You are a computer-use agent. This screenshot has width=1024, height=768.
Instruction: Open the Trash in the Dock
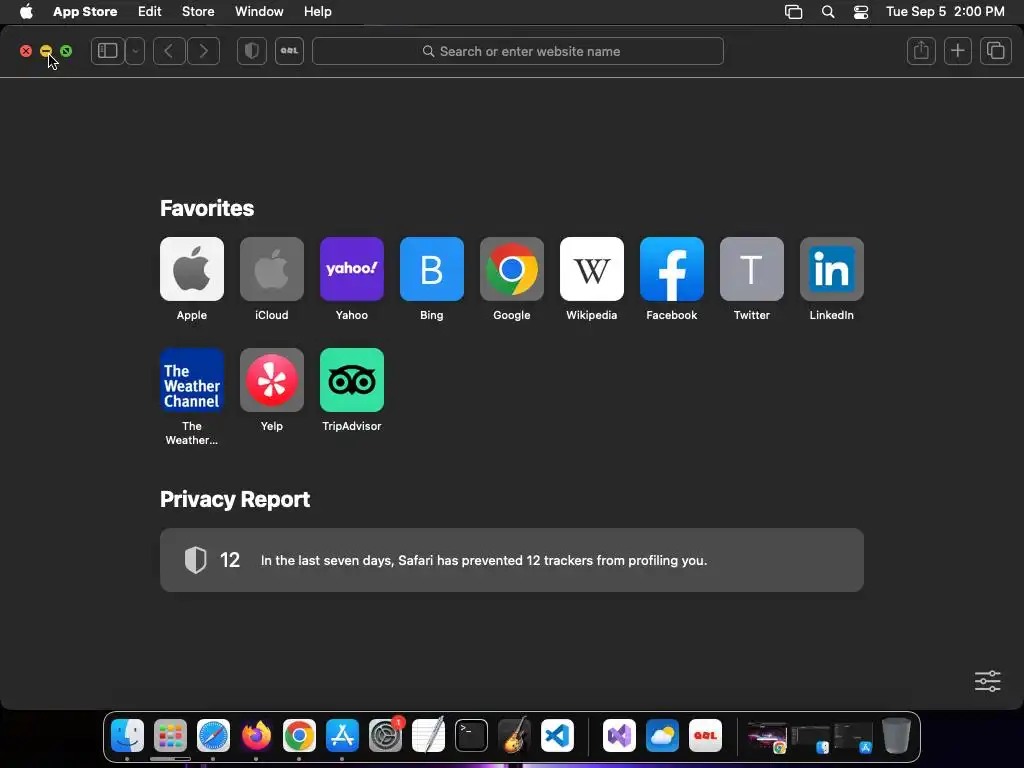coord(897,735)
